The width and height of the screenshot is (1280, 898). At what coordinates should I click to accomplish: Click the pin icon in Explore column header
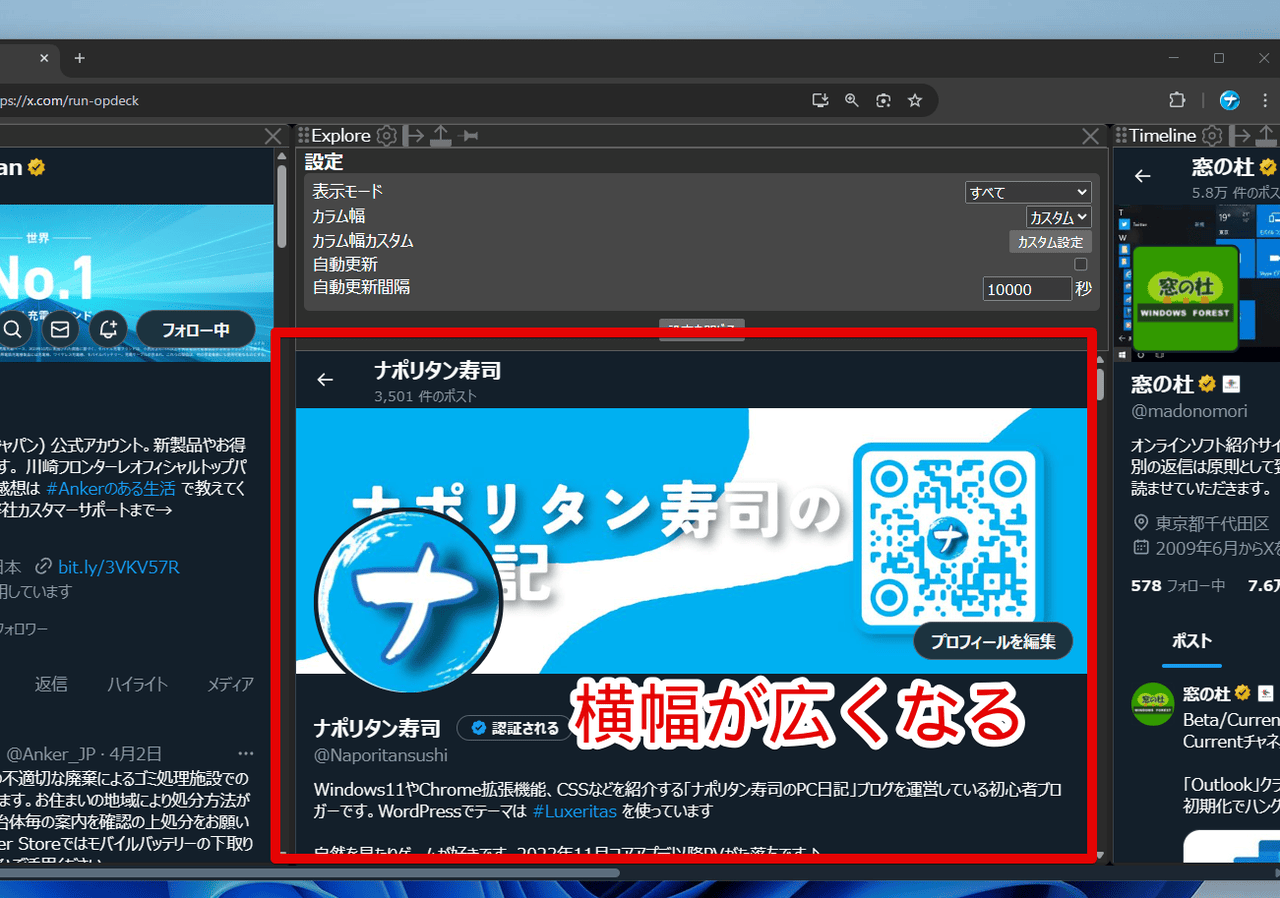pyautogui.click(x=467, y=136)
